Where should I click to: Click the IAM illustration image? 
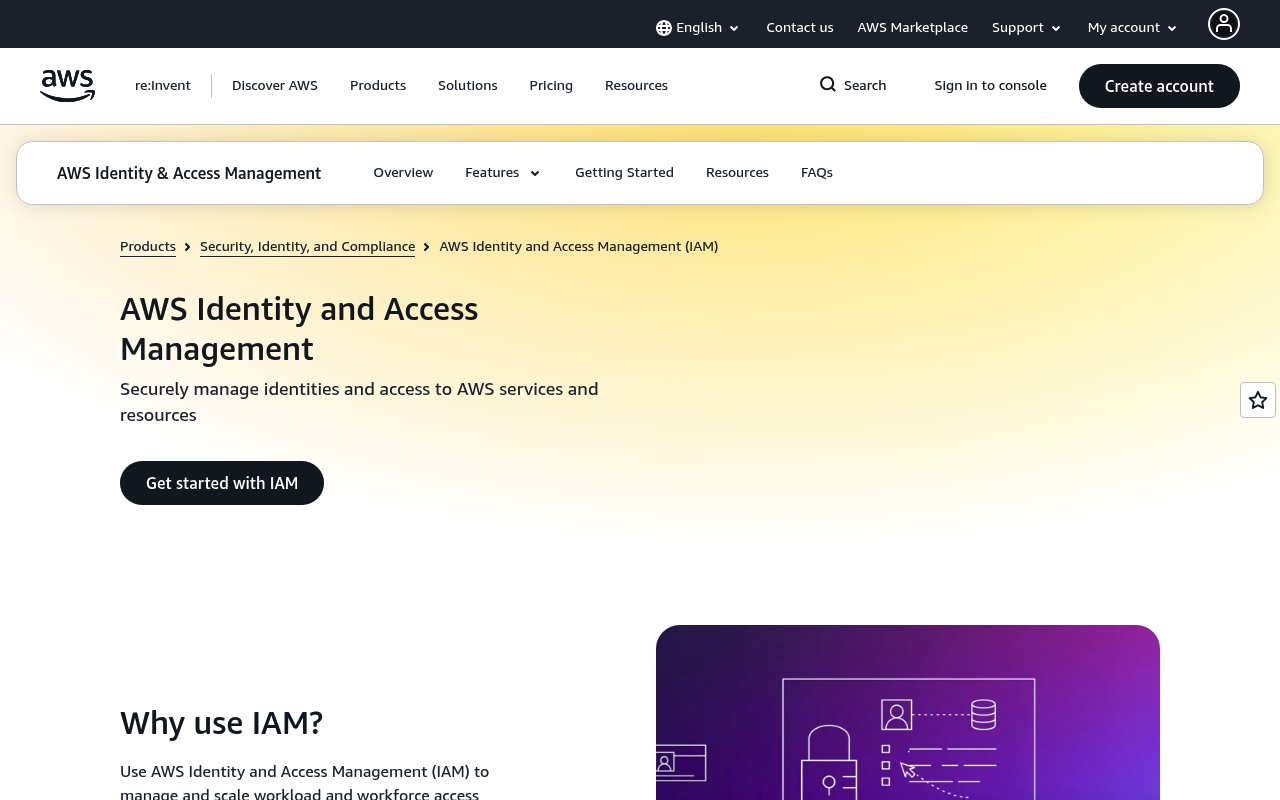point(908,712)
